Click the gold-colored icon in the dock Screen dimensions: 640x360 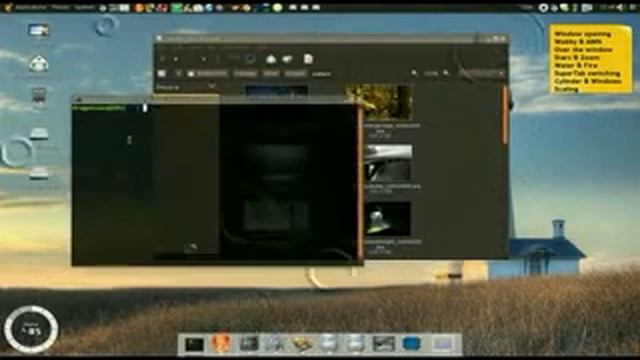point(302,344)
